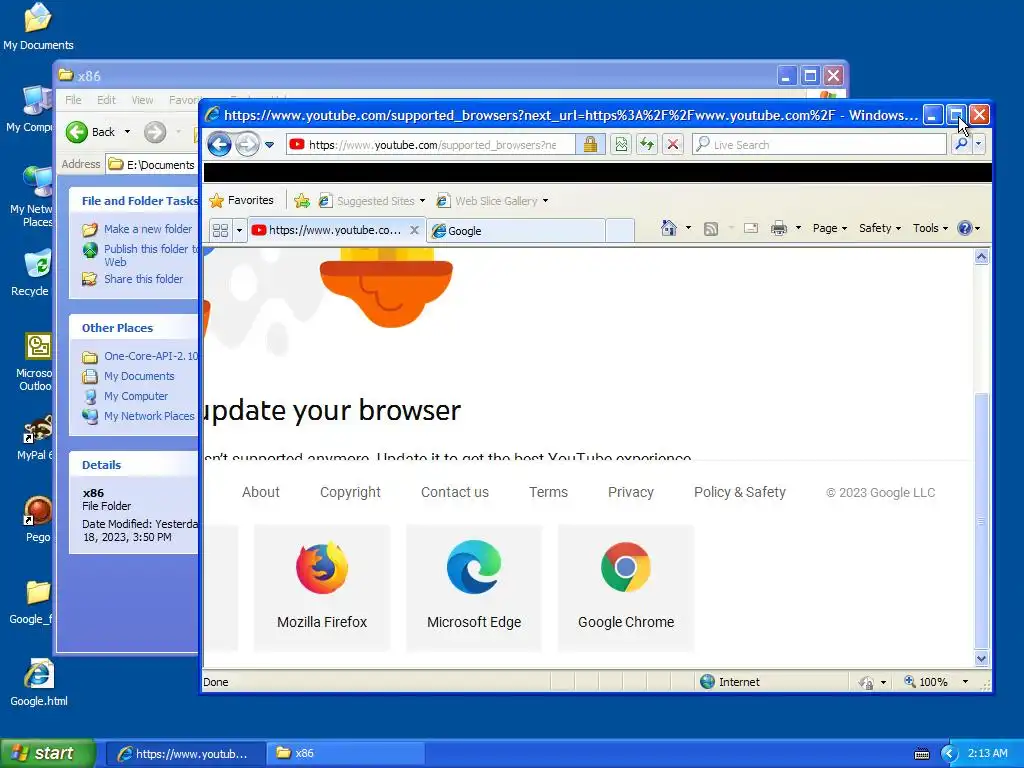Click the IE Back navigation arrow

coord(219,144)
